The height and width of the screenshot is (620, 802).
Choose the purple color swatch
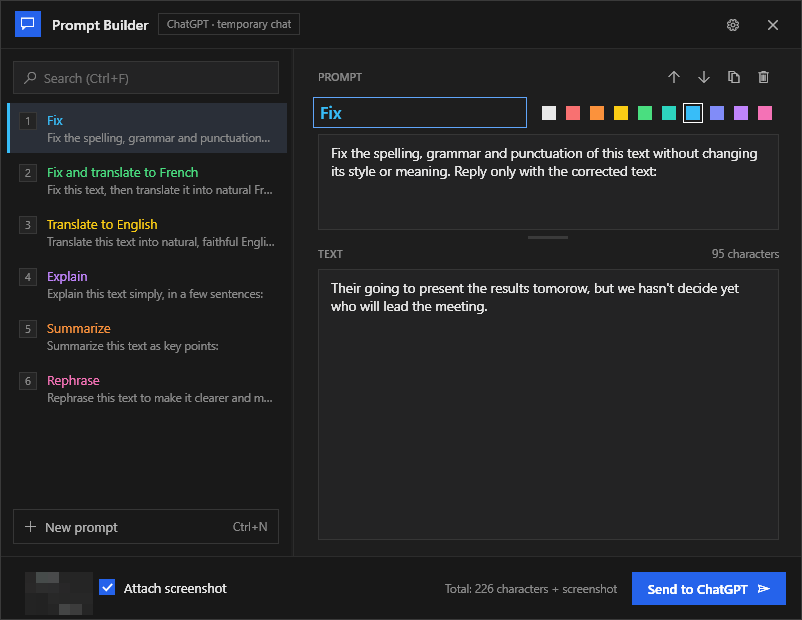(x=741, y=113)
